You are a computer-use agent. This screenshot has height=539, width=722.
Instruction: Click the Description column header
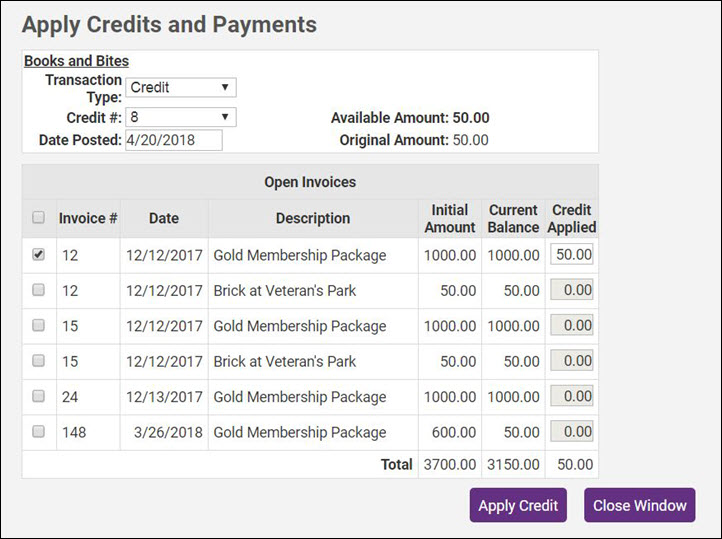pos(313,218)
